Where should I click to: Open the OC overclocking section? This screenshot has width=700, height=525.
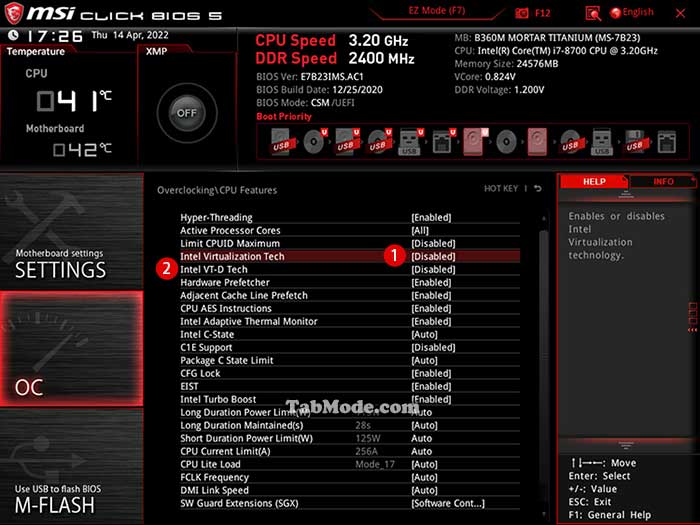pyautogui.click(x=72, y=349)
